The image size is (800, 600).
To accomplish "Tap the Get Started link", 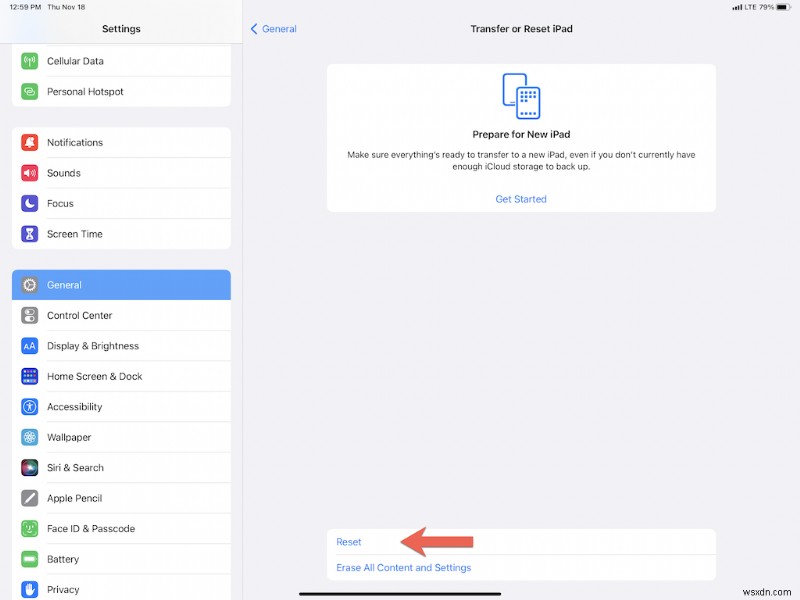I will (520, 199).
